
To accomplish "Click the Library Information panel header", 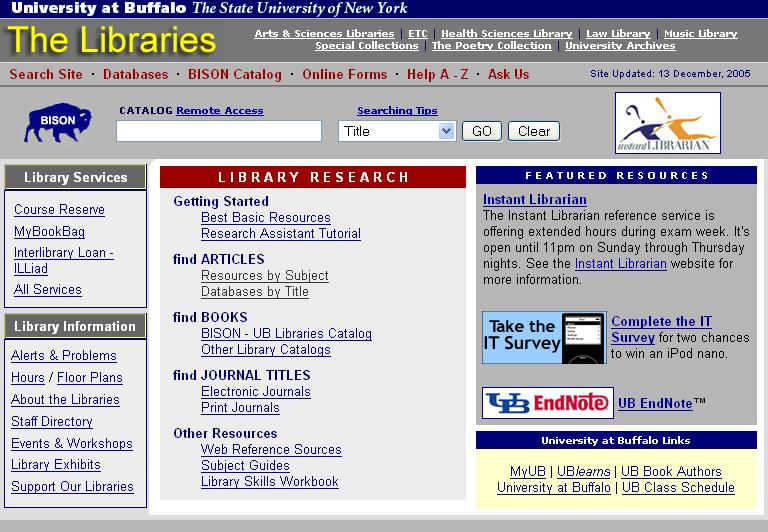I will (x=75, y=327).
